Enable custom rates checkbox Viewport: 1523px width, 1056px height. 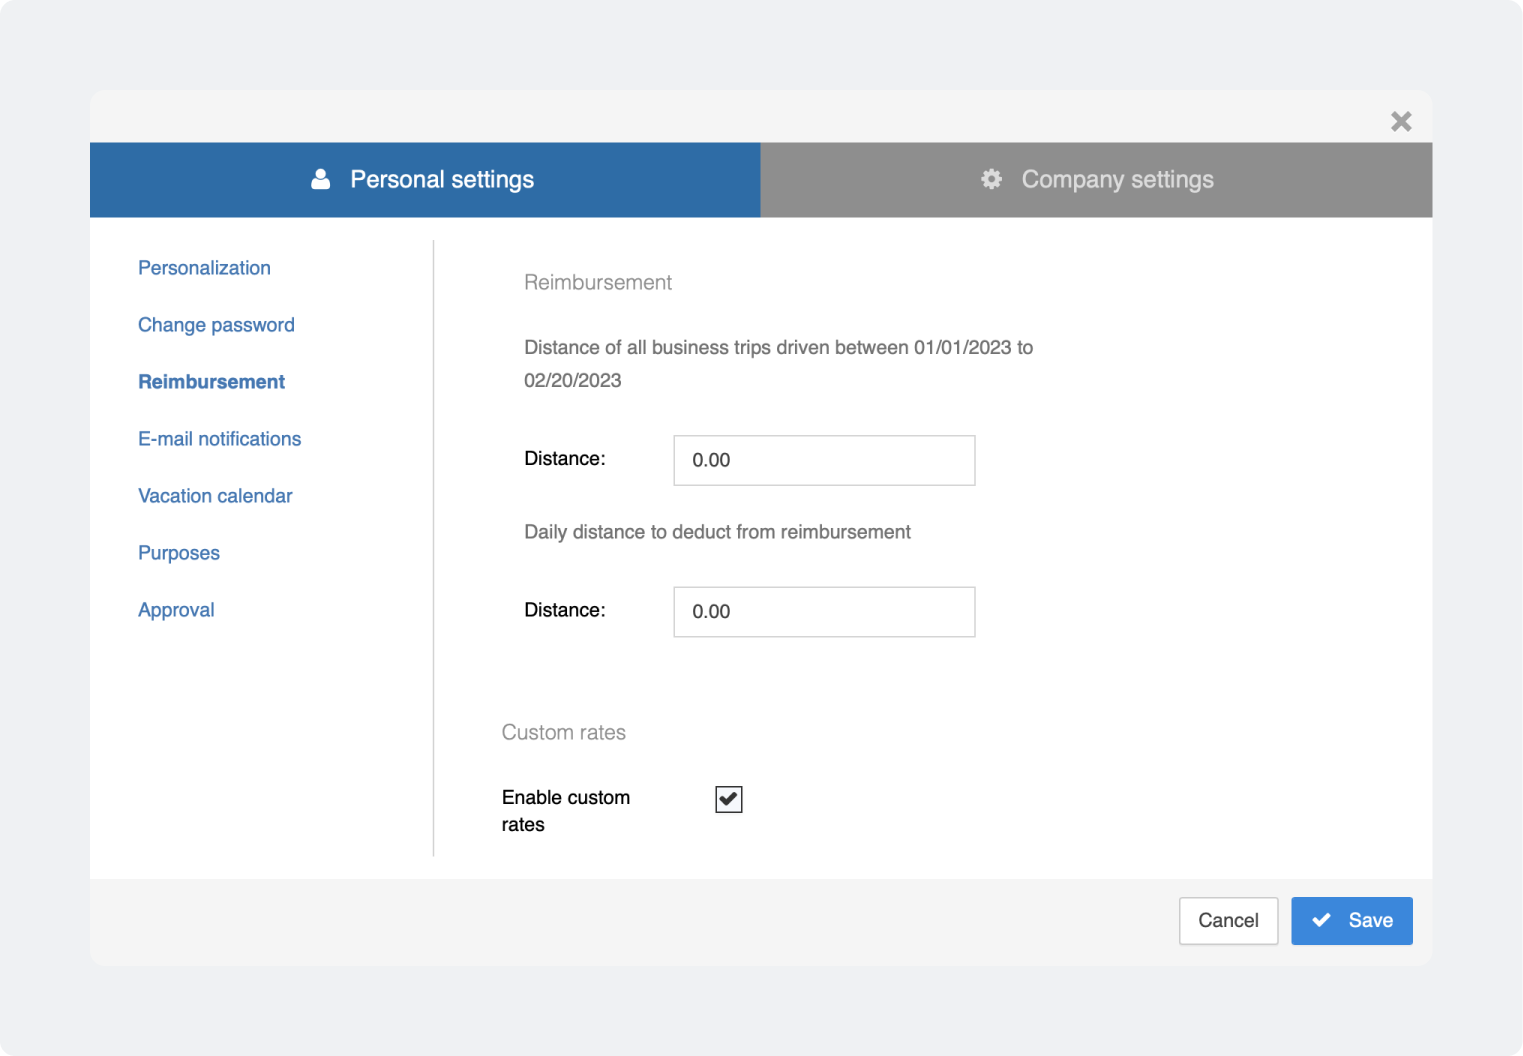click(x=729, y=798)
